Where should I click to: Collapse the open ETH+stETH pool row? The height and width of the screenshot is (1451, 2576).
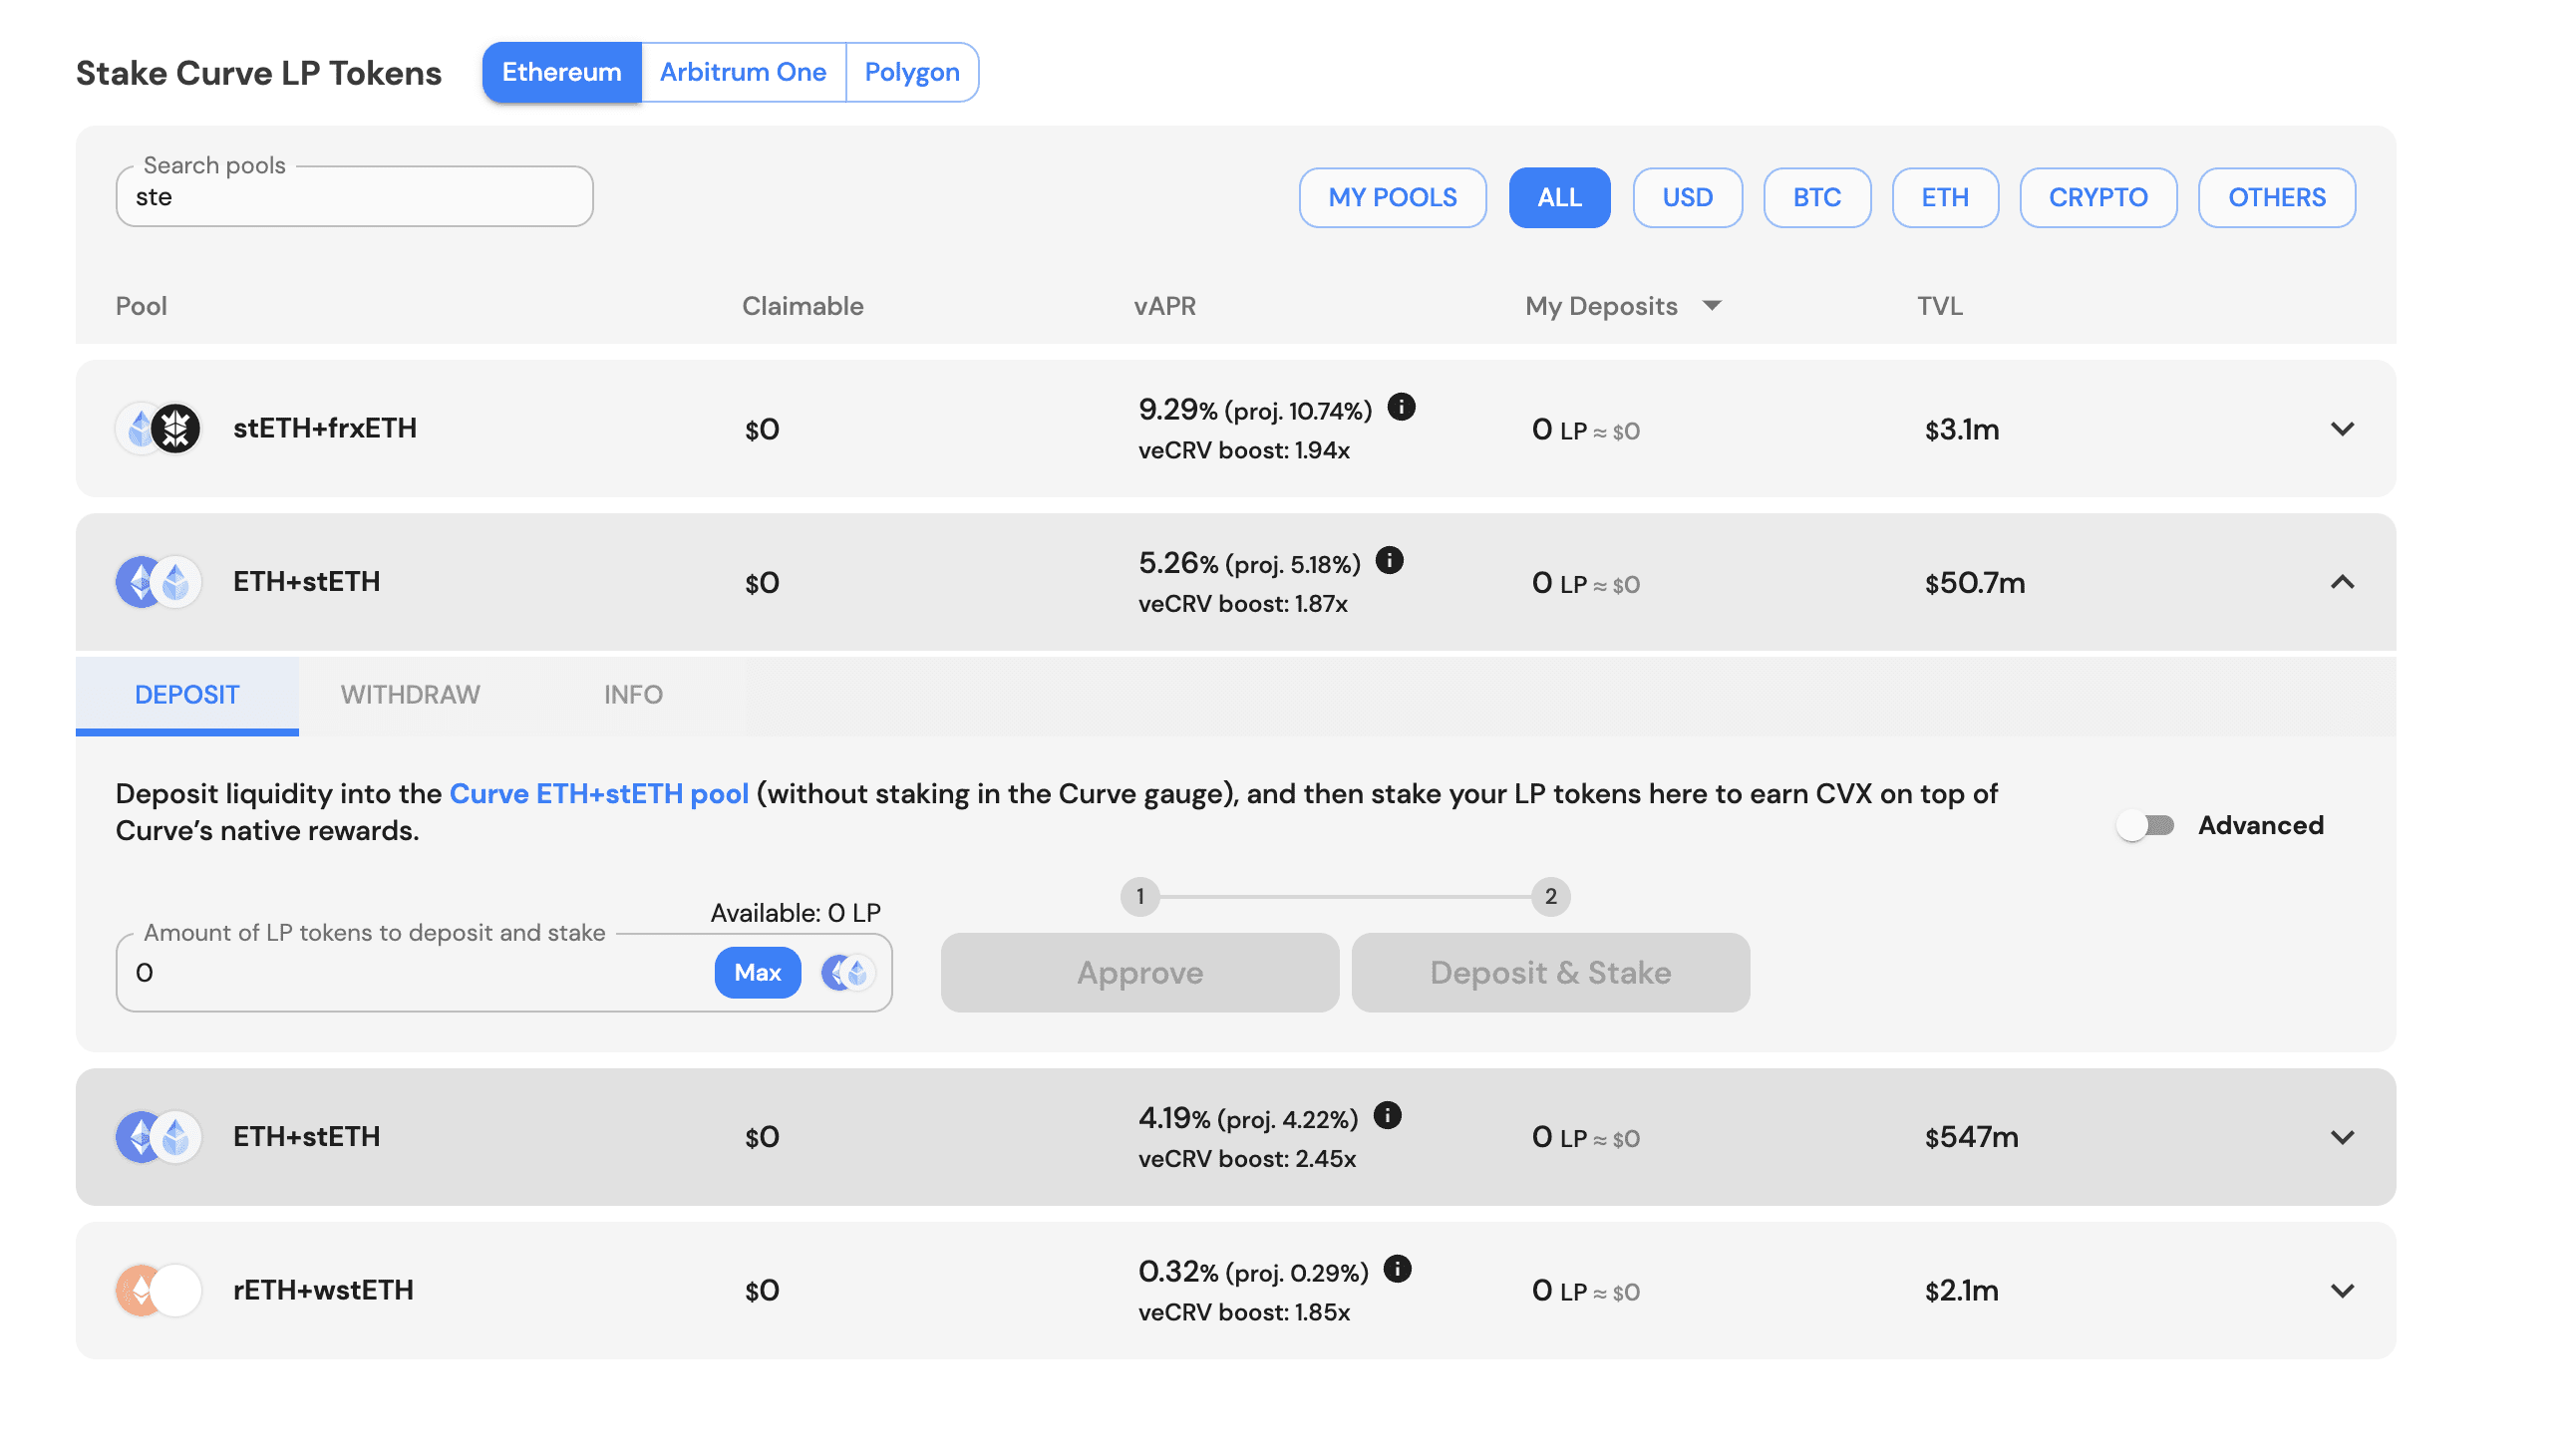(x=2341, y=582)
